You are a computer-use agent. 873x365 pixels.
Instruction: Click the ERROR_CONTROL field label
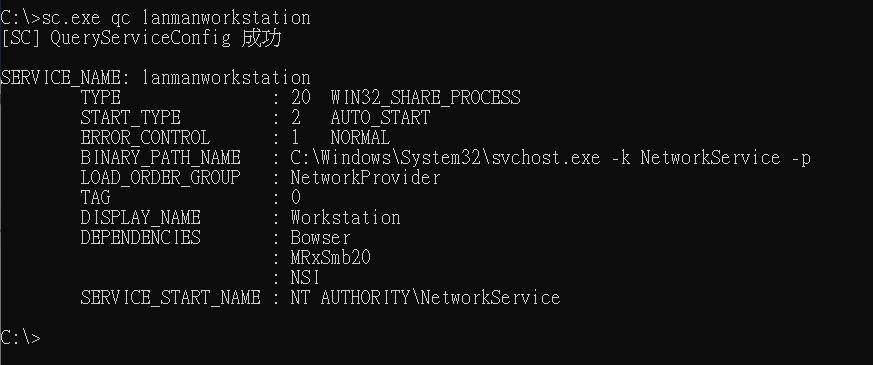click(x=145, y=137)
